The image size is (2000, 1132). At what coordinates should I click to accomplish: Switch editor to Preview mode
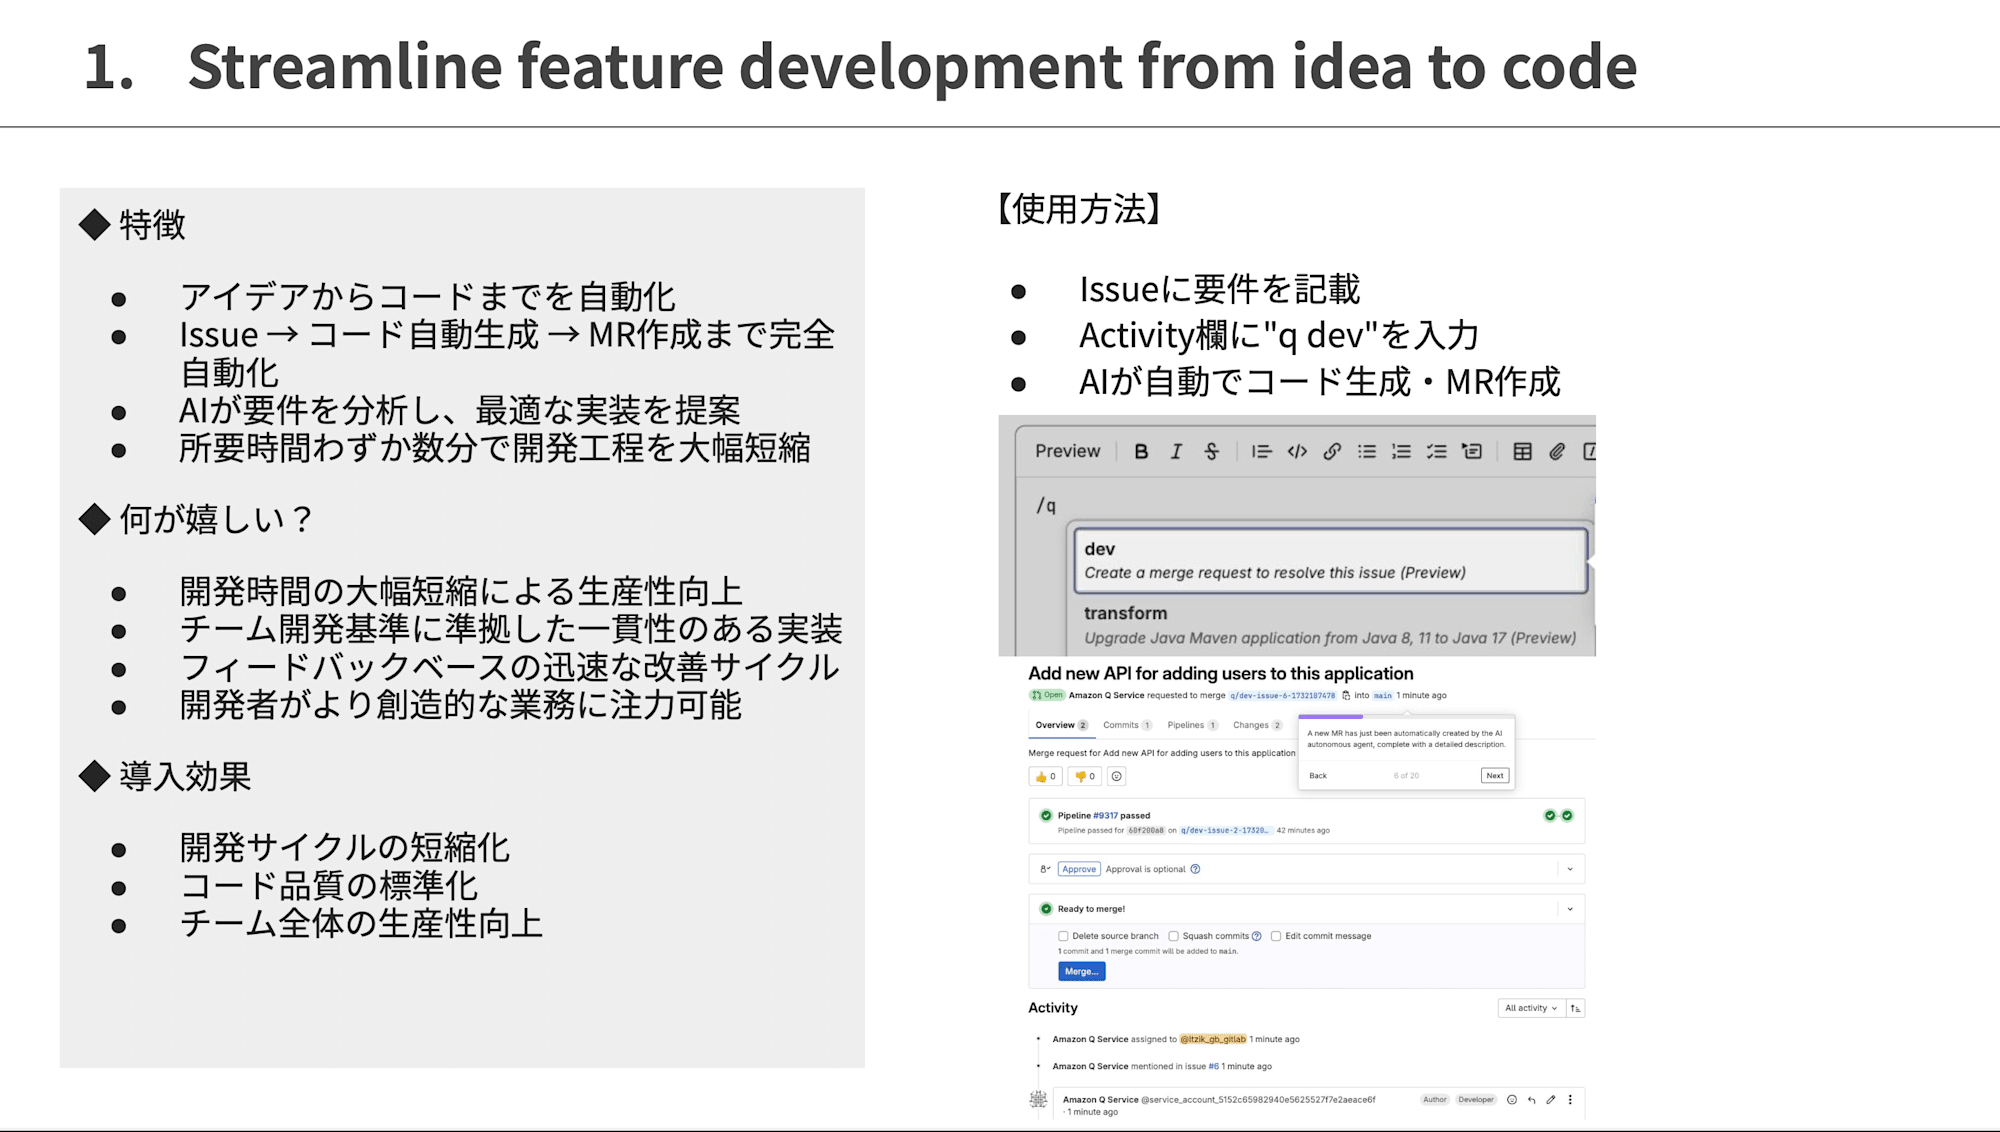[1067, 451]
